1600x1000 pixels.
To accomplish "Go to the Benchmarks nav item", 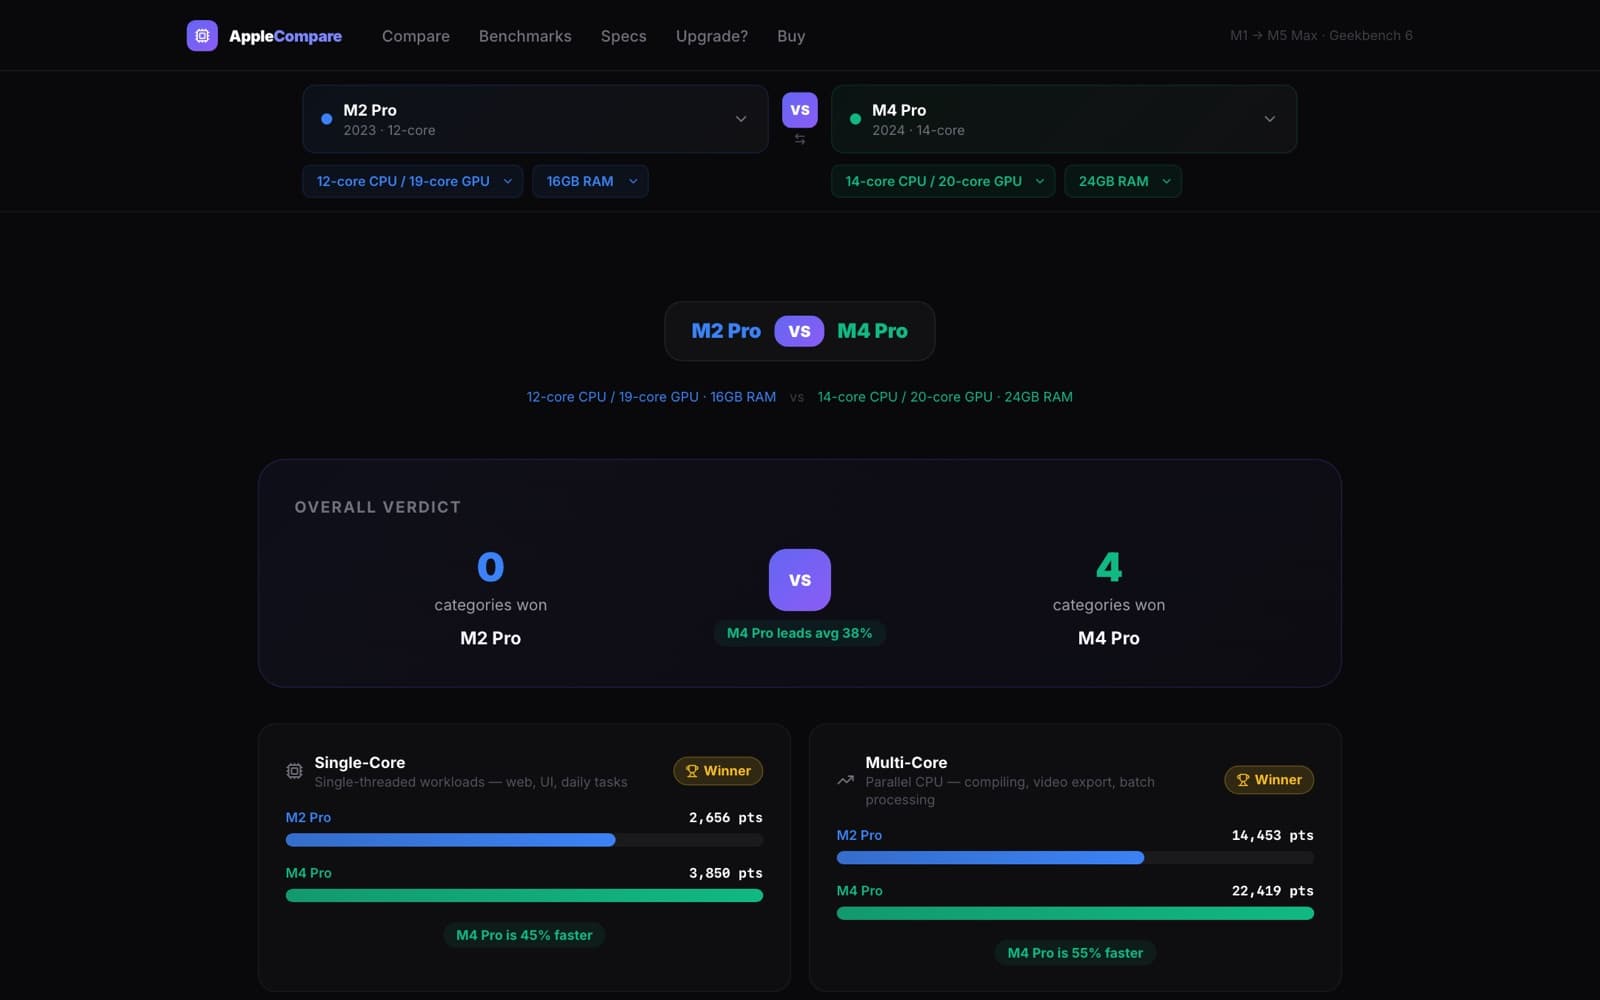I will (525, 36).
